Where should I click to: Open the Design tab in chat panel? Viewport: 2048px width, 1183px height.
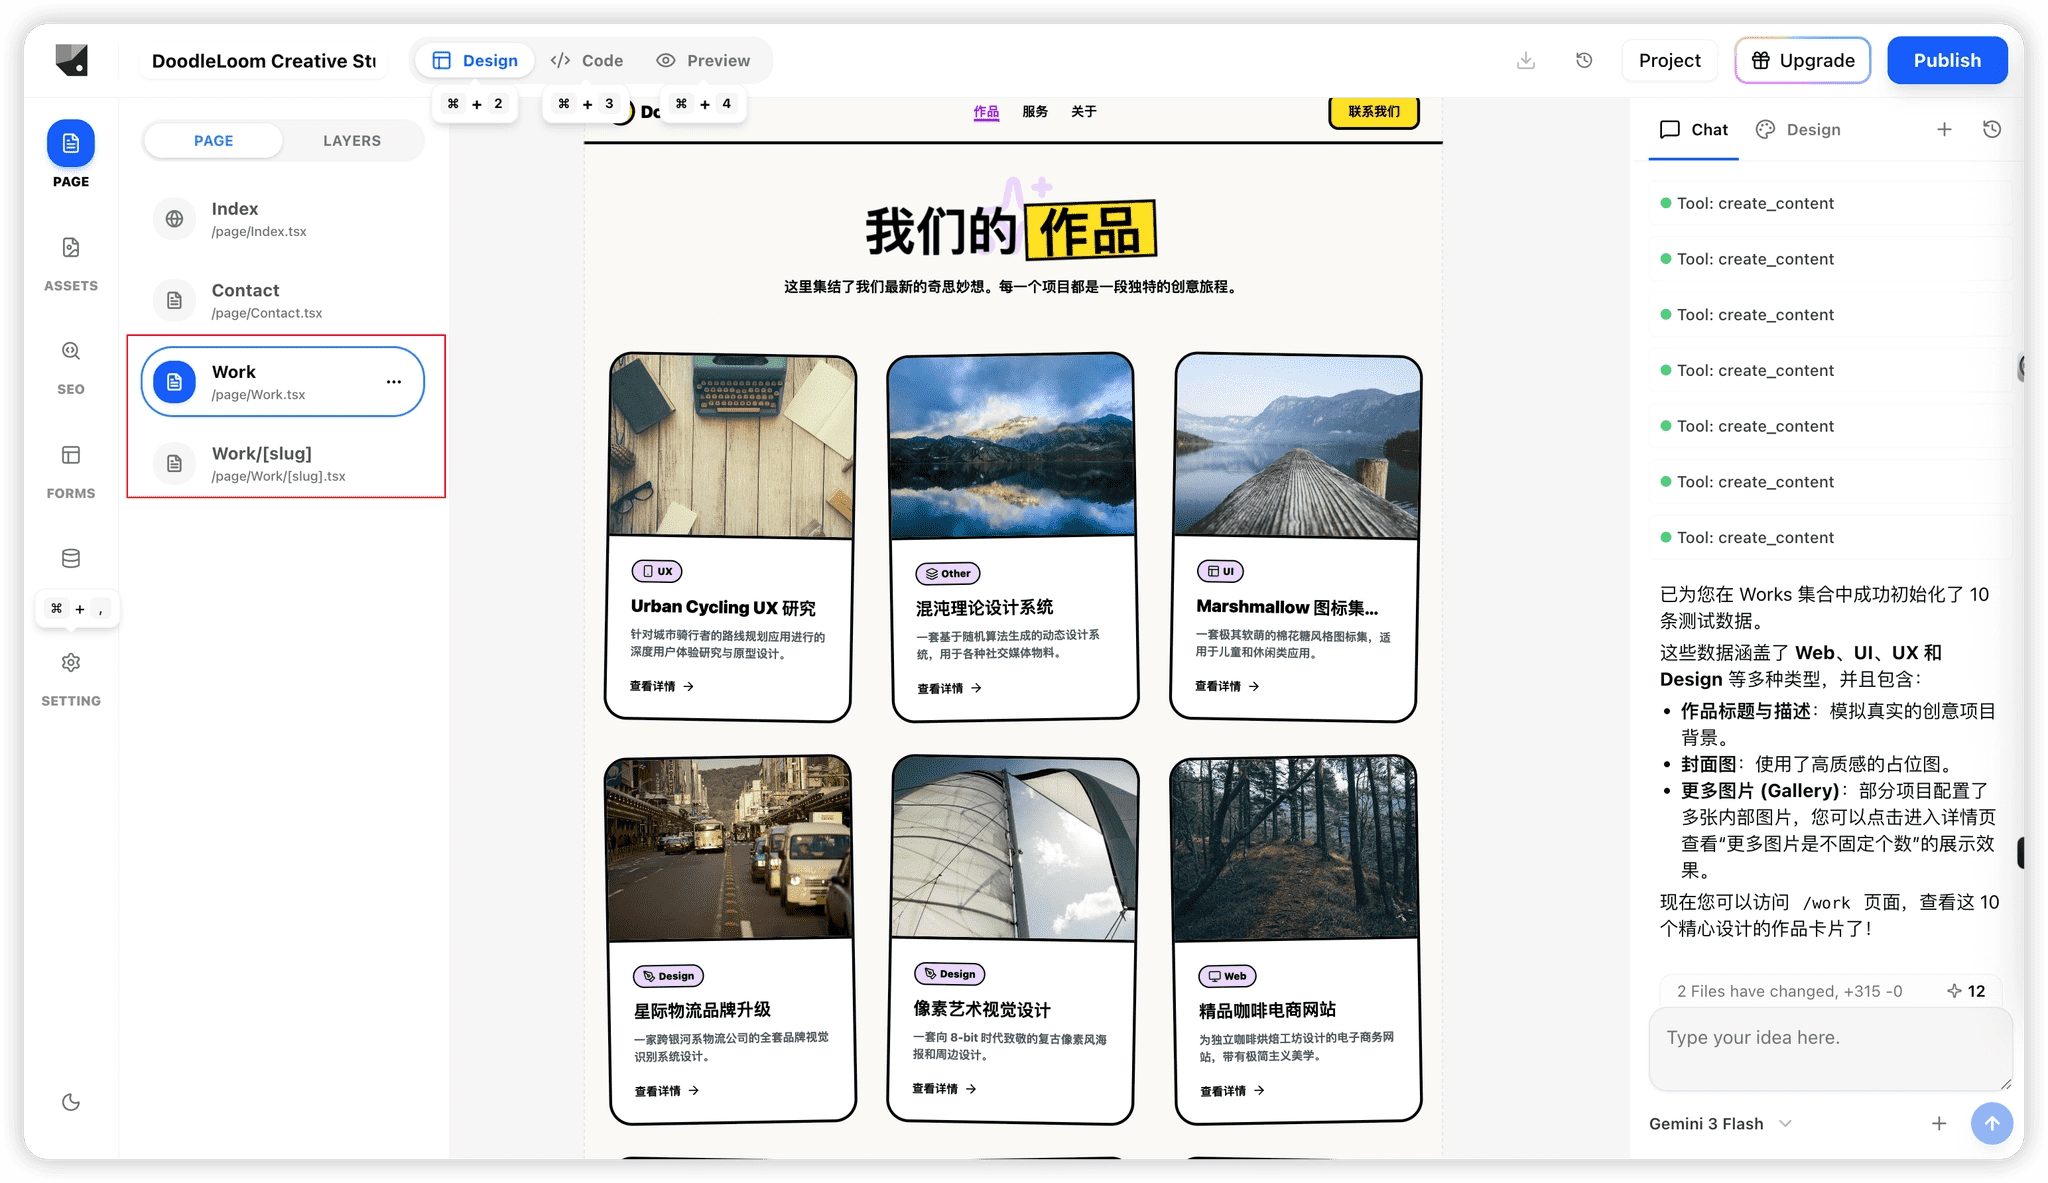click(1798, 130)
